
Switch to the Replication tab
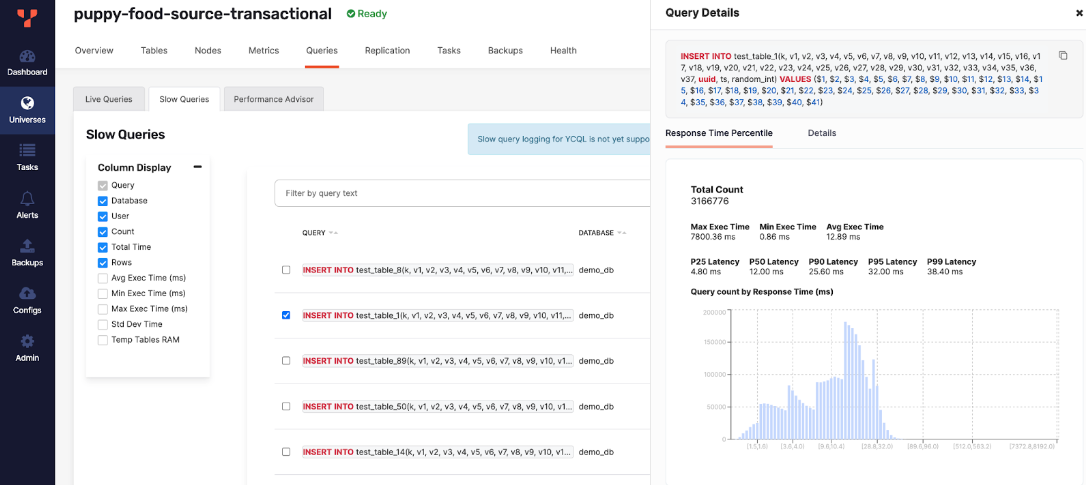click(x=387, y=51)
